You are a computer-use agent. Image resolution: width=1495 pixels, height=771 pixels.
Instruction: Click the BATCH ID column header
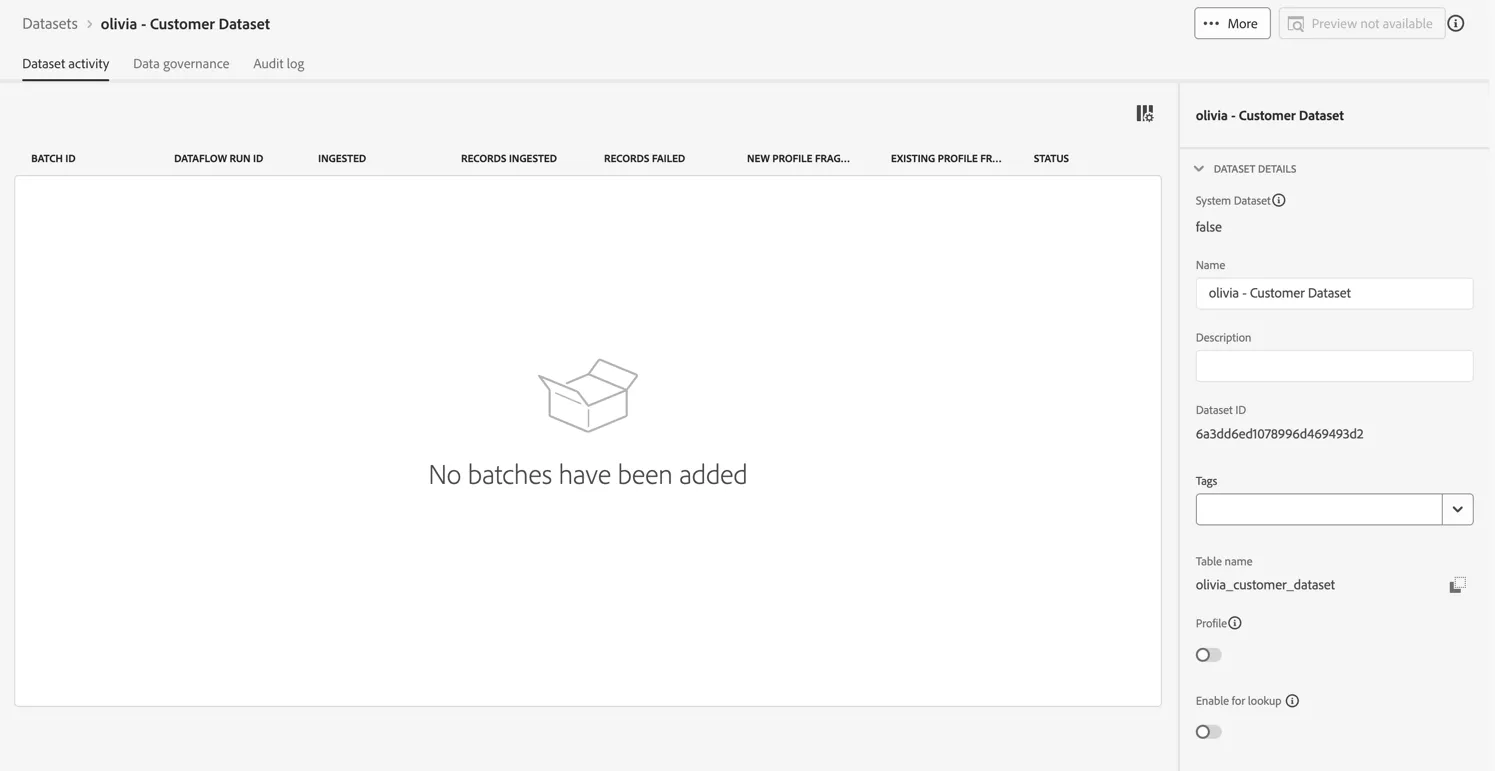(x=53, y=158)
